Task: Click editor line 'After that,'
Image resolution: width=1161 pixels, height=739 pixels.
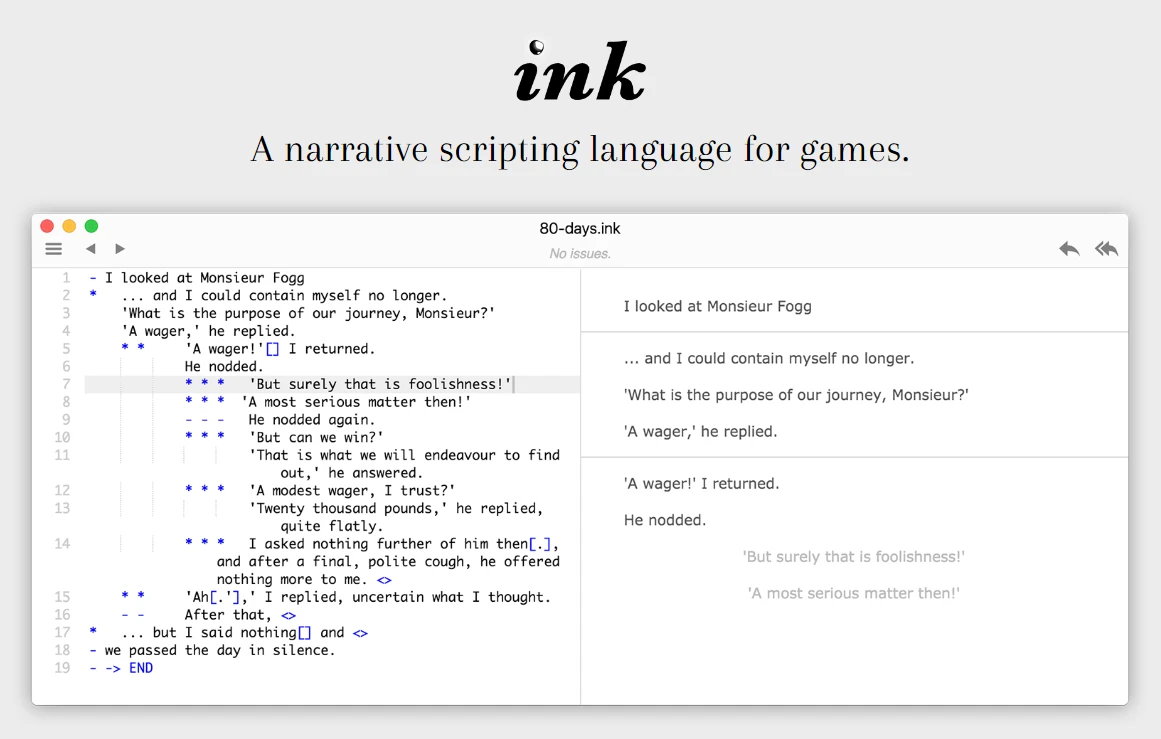Action: point(228,615)
